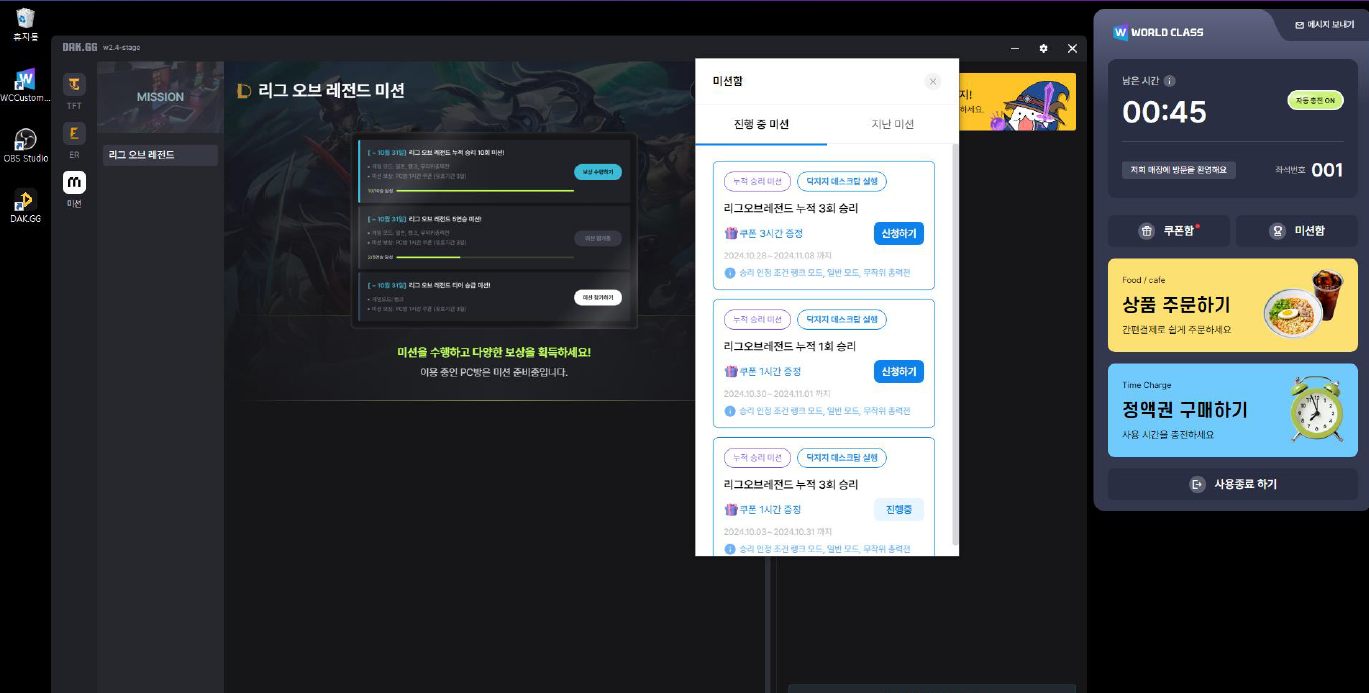1369x693 pixels.
Task: Click the 2024.10.28~2024.11.08 까지 date text
Action: (778, 256)
